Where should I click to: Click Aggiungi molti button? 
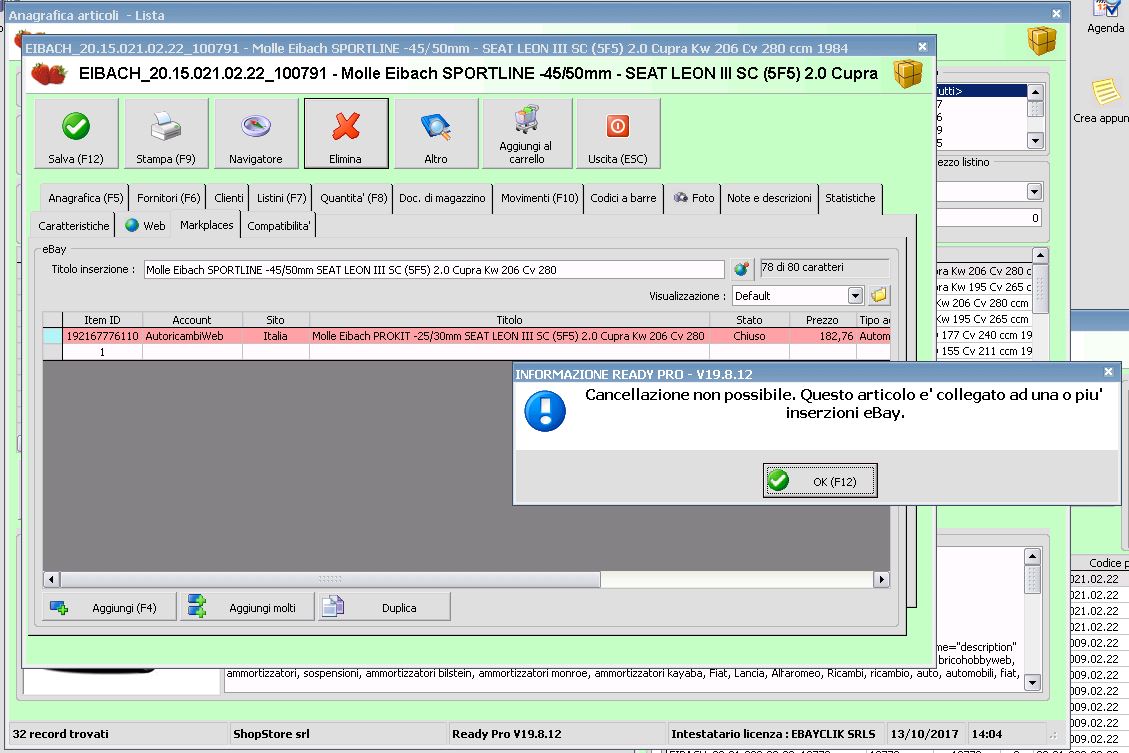click(x=247, y=607)
